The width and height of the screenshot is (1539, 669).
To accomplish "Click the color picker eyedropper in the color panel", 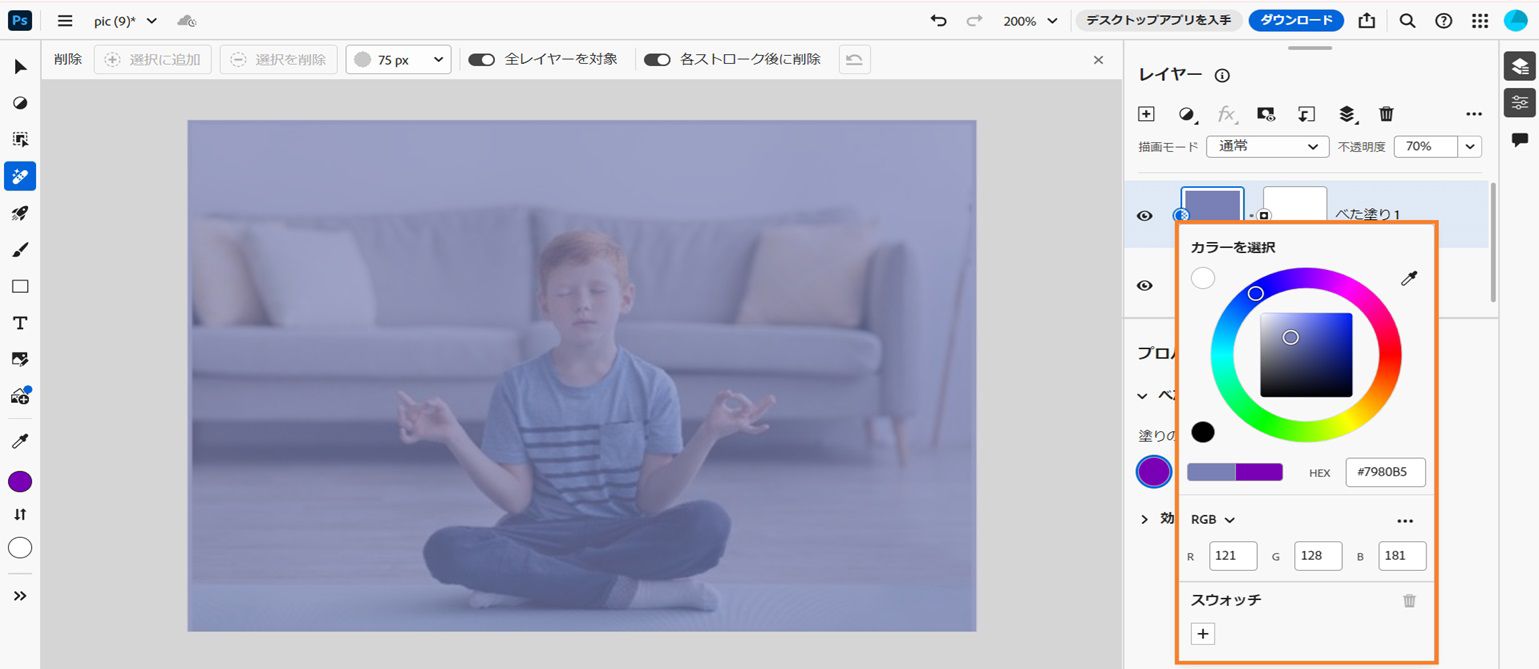I will 1409,277.
